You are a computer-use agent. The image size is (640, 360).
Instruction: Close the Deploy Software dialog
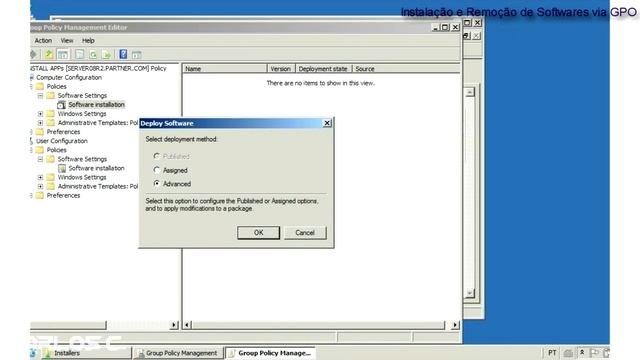[x=327, y=123]
